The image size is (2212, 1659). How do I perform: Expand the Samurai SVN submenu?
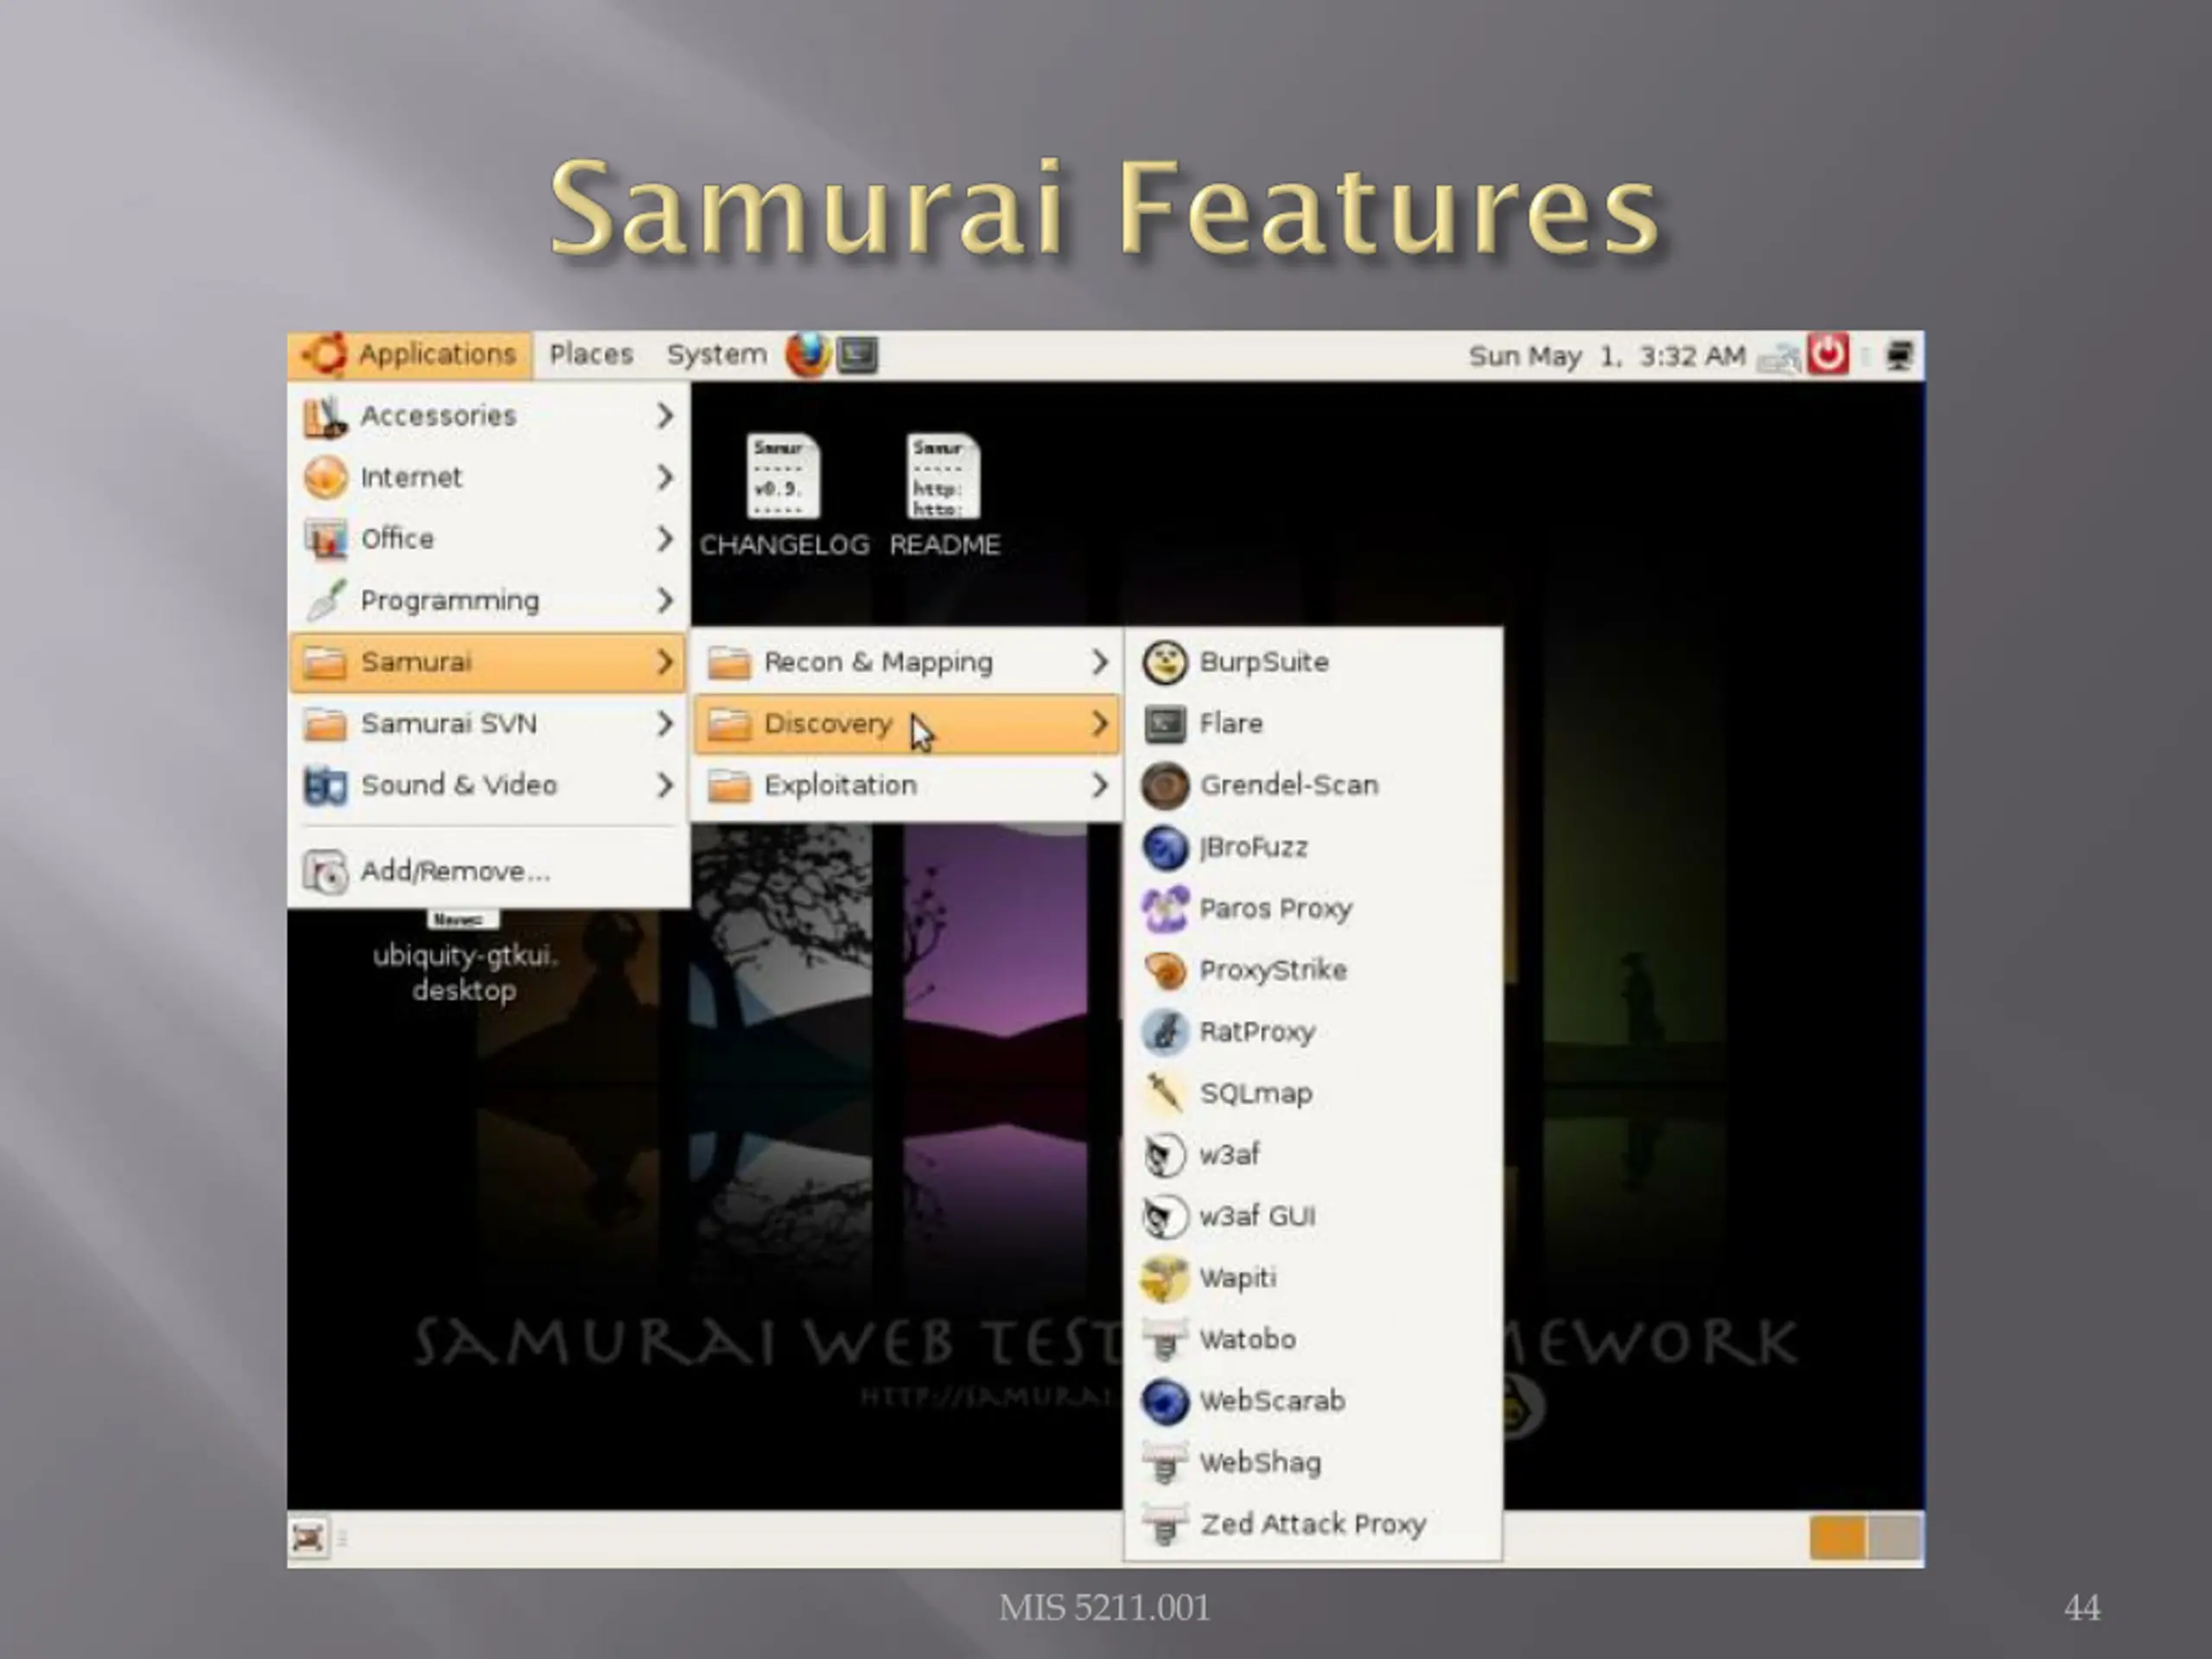[x=488, y=724]
